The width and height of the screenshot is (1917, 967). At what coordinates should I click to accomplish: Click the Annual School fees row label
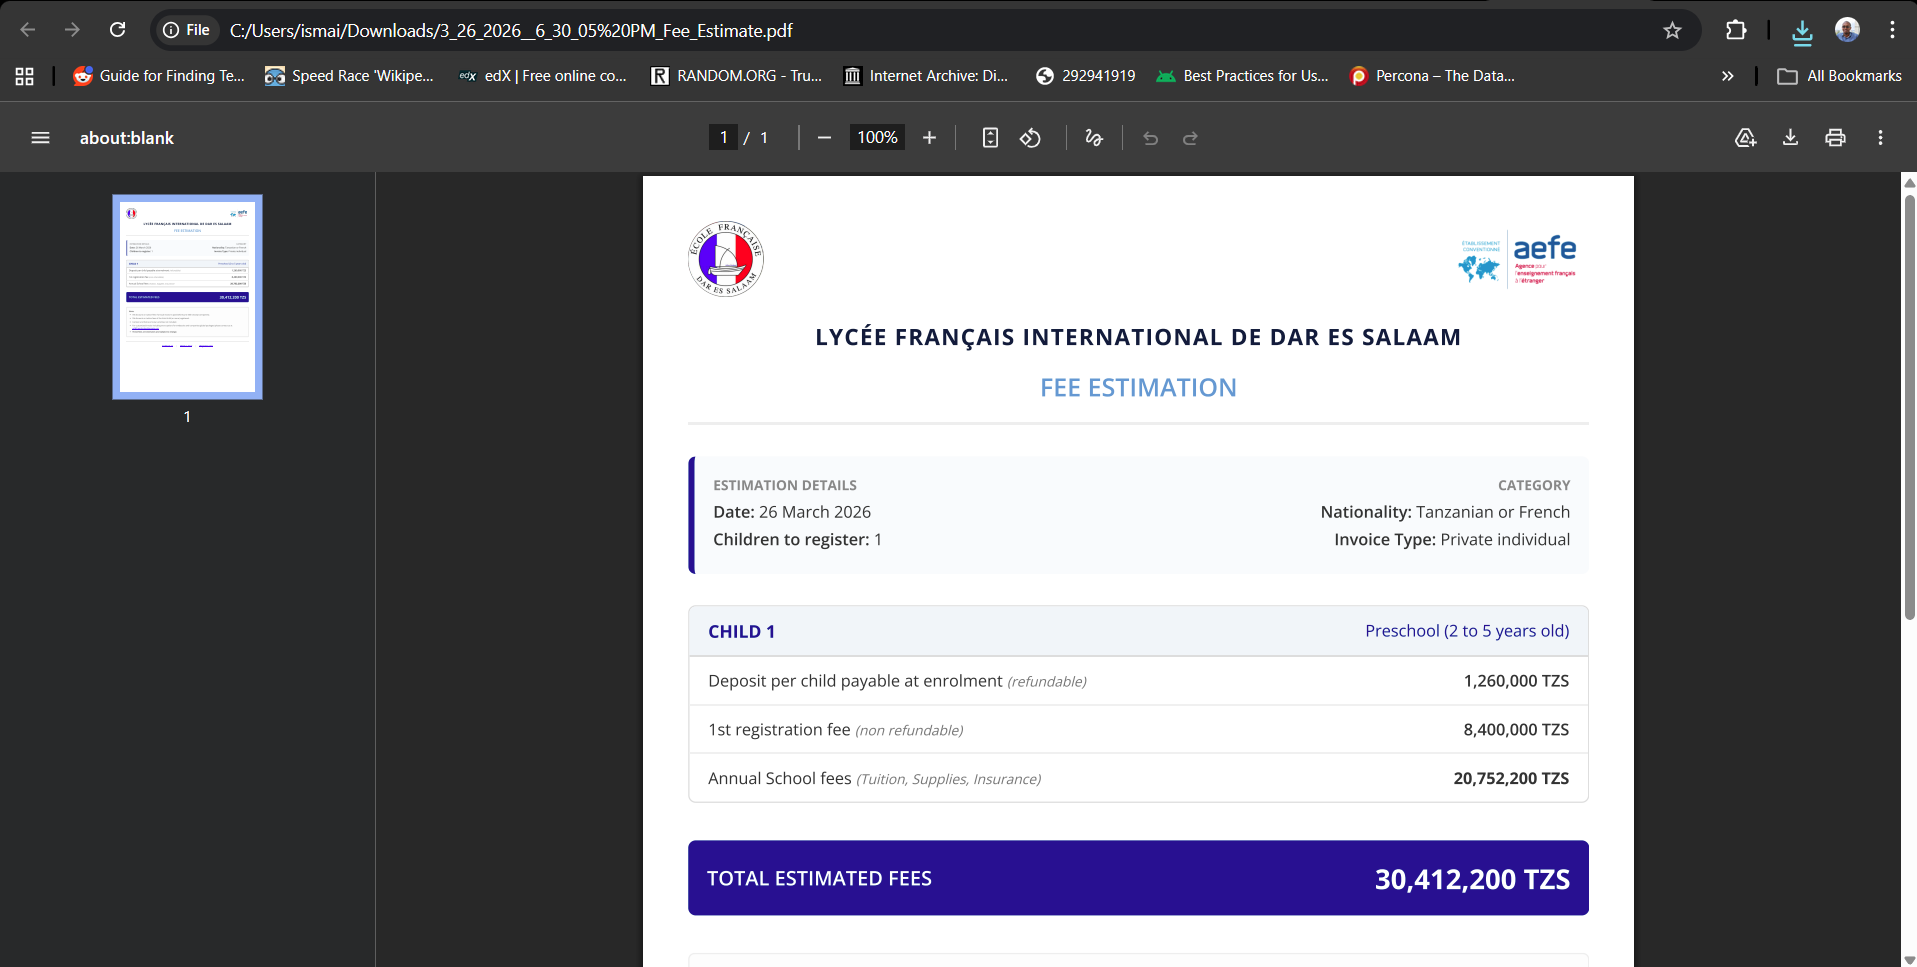point(874,778)
